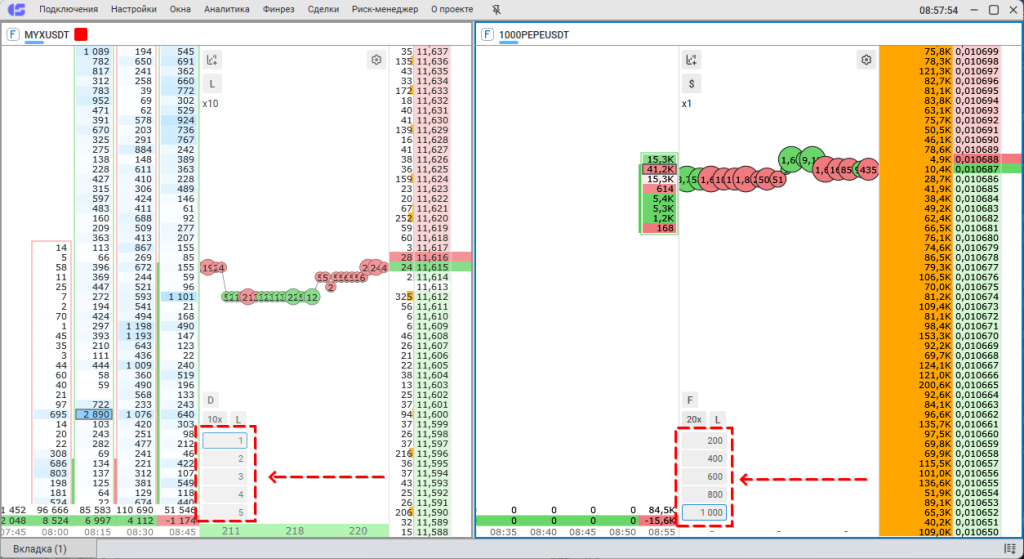Viewport: 1024px width, 559px height.
Task: Select the volume preset 3 in the MYXUSDT panel
Action: click(227, 477)
